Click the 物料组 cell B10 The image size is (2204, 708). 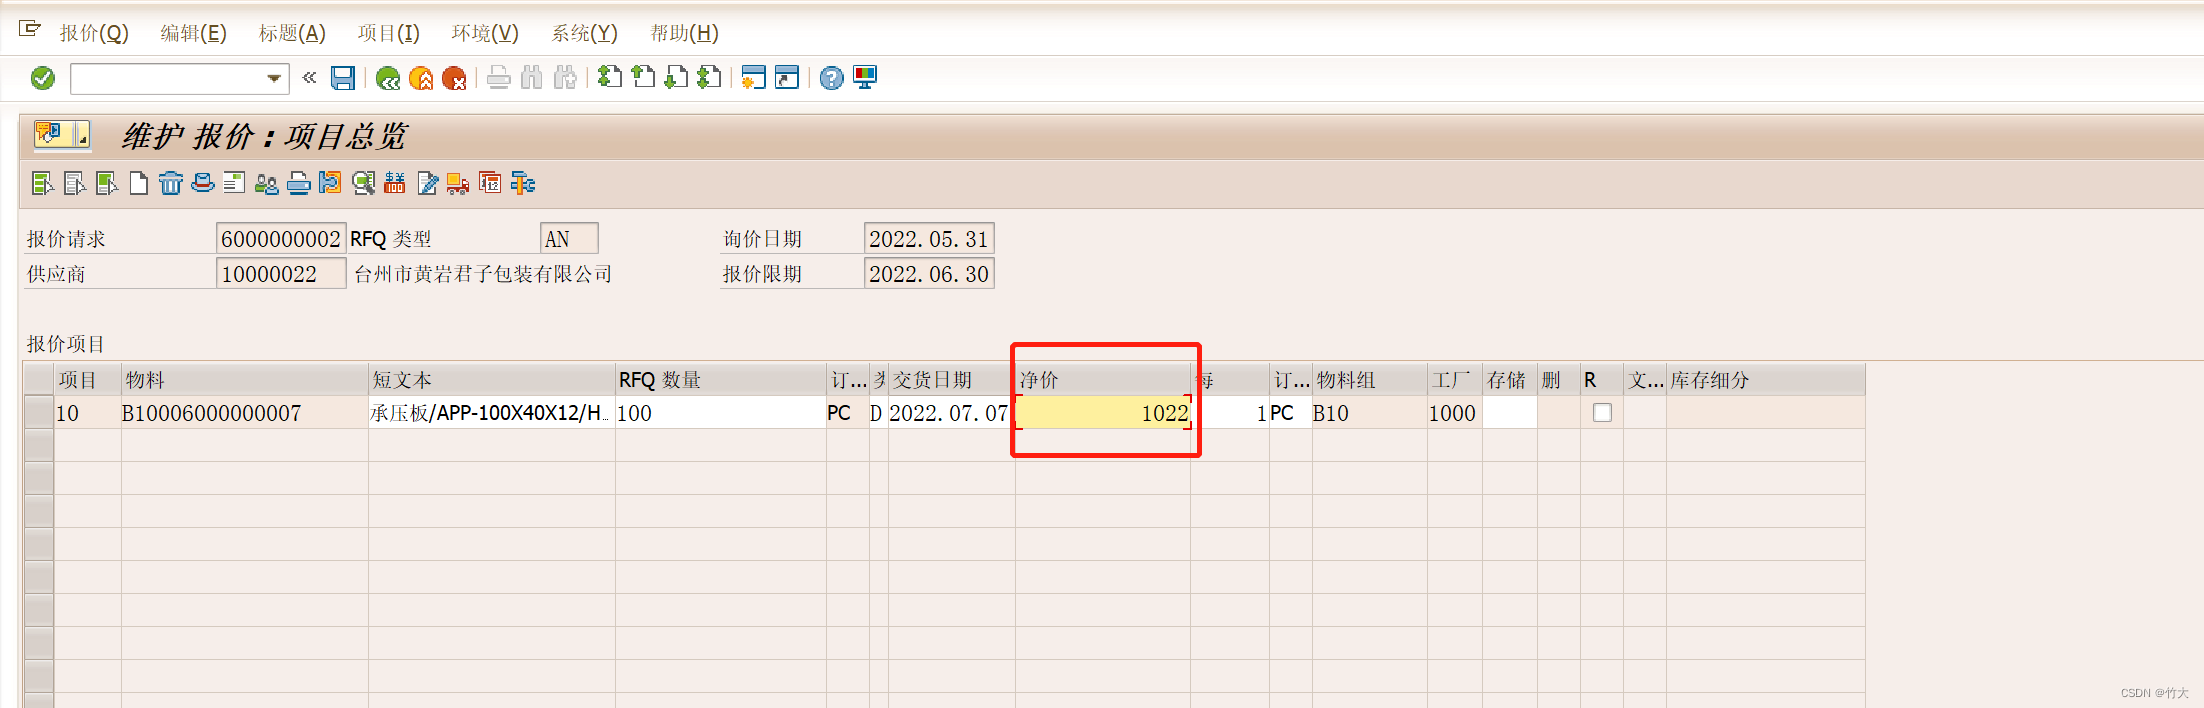tap(1369, 413)
